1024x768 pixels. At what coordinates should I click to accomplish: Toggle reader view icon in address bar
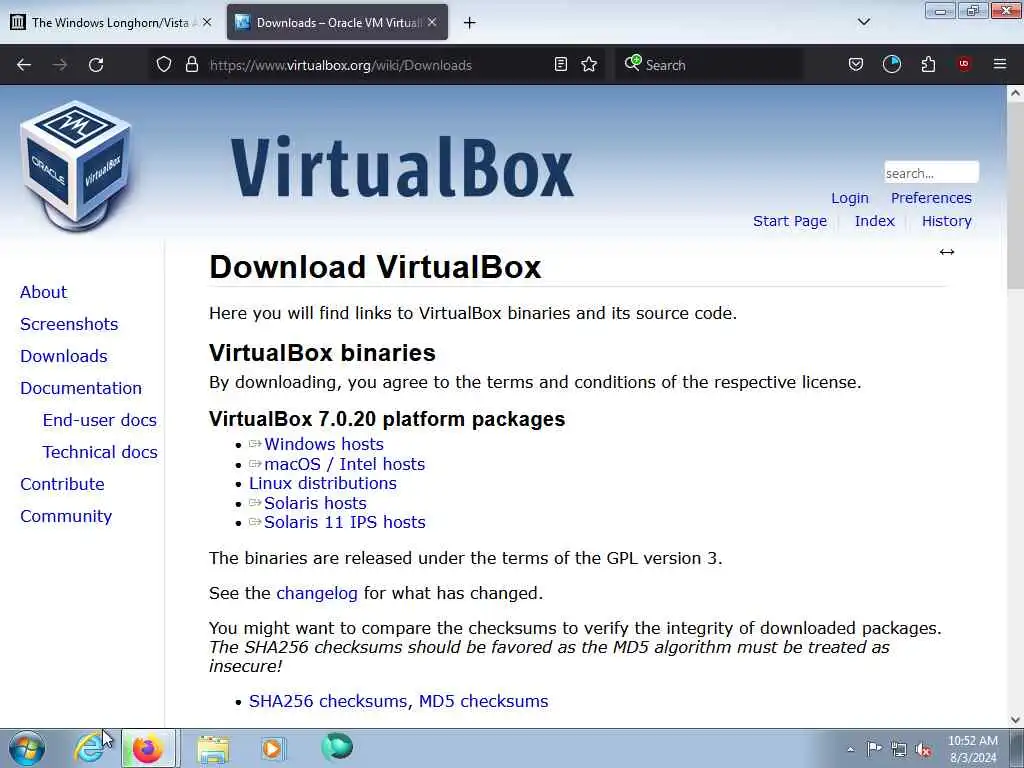[560, 64]
